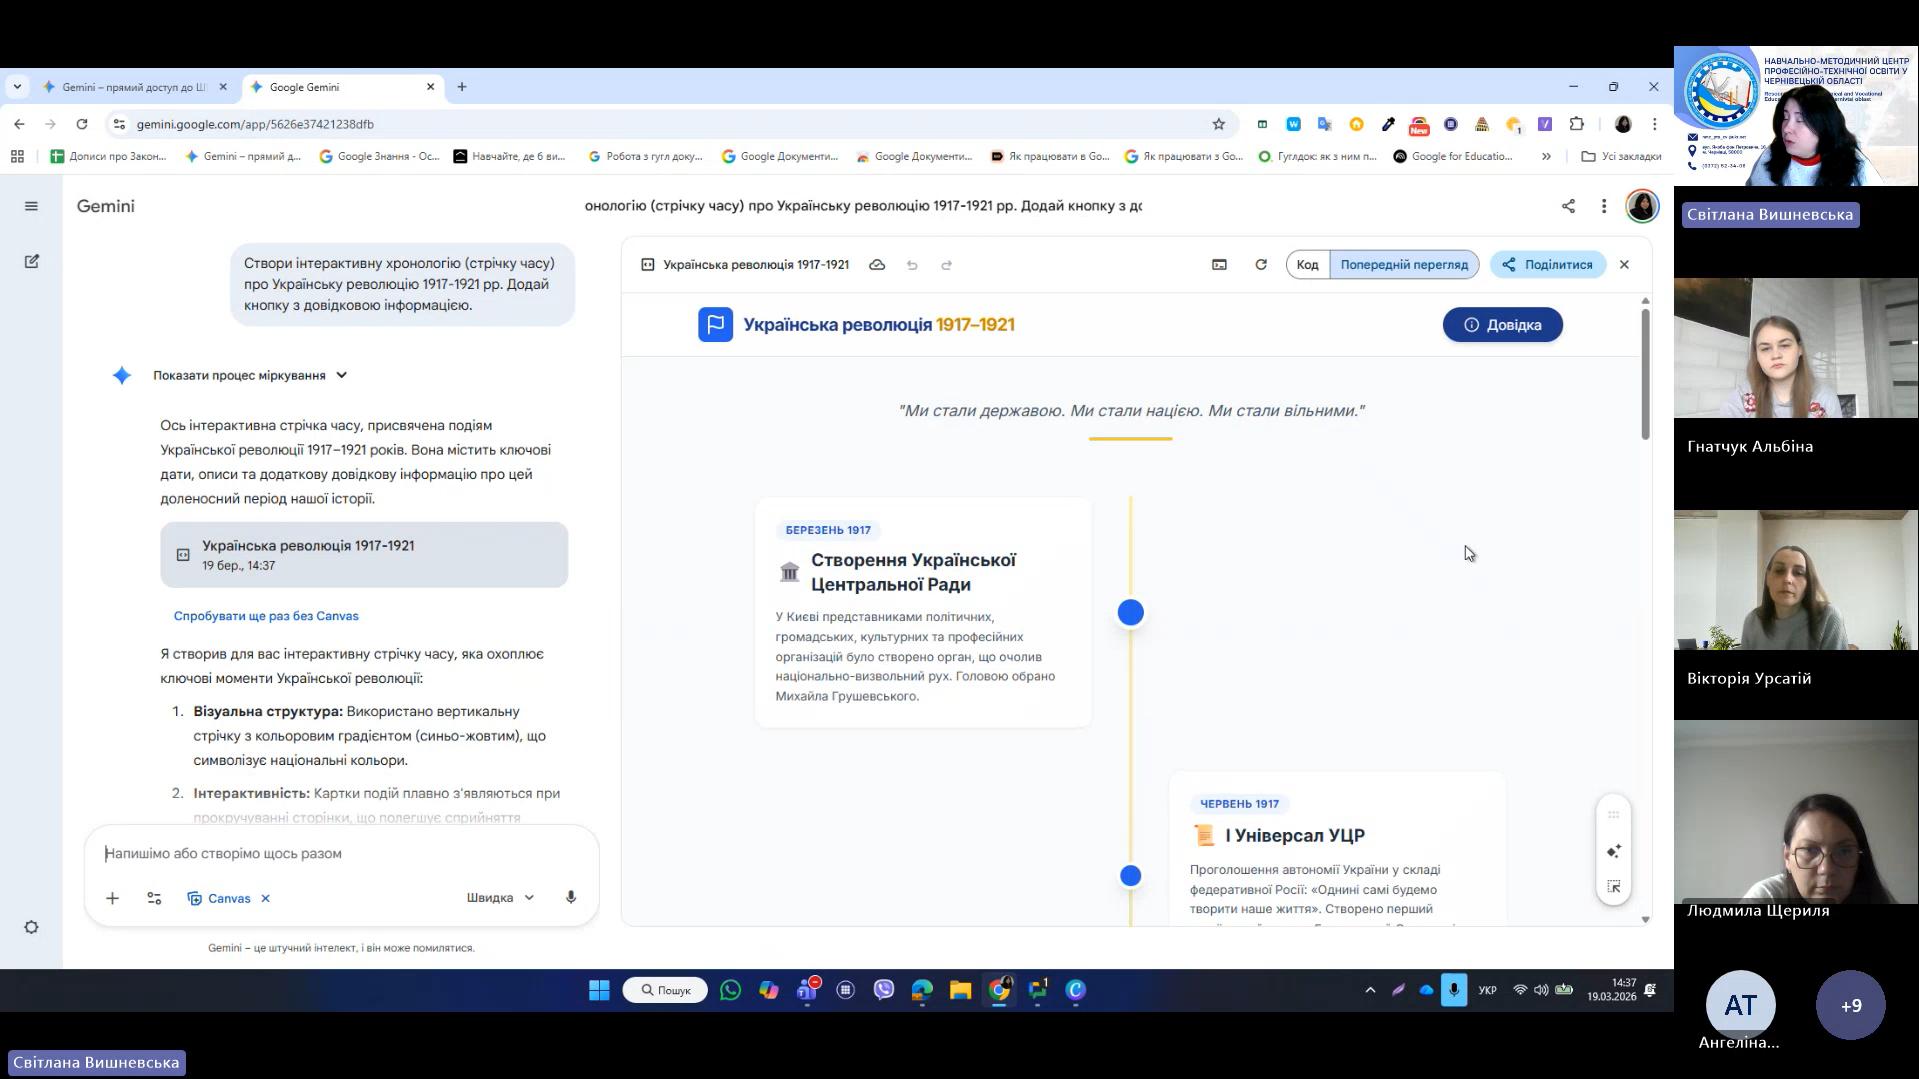Click the plus icon to add files

[x=112, y=898]
